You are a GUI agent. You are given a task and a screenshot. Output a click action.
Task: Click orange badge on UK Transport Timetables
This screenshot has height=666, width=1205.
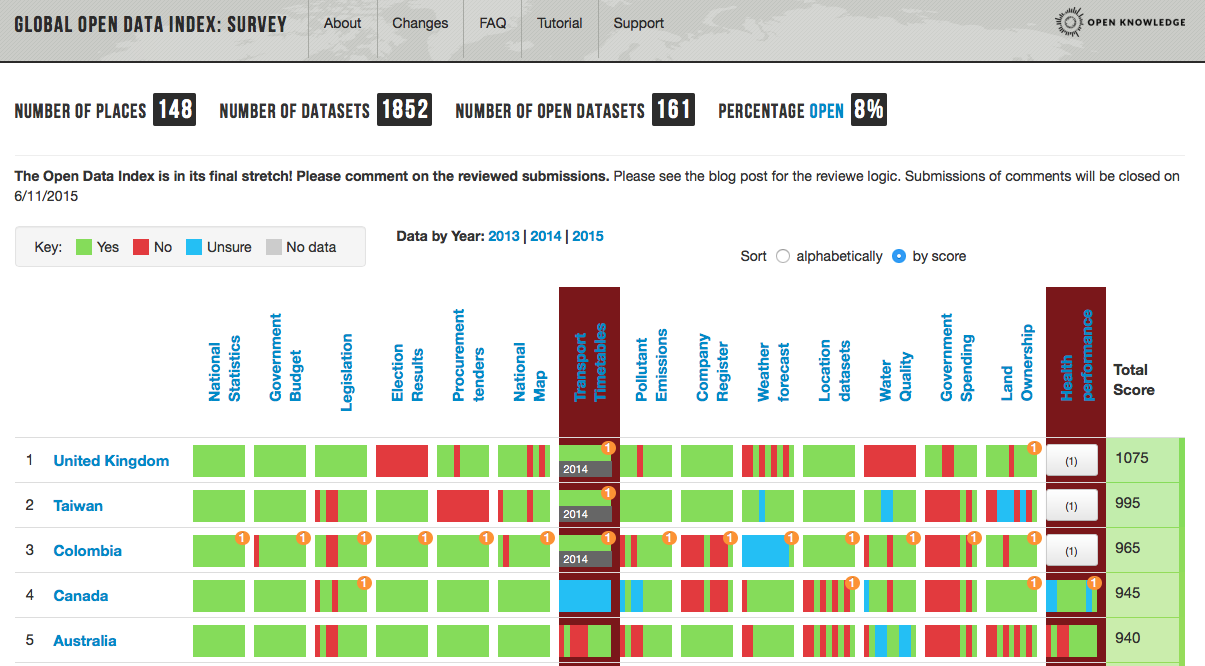[x=608, y=448]
